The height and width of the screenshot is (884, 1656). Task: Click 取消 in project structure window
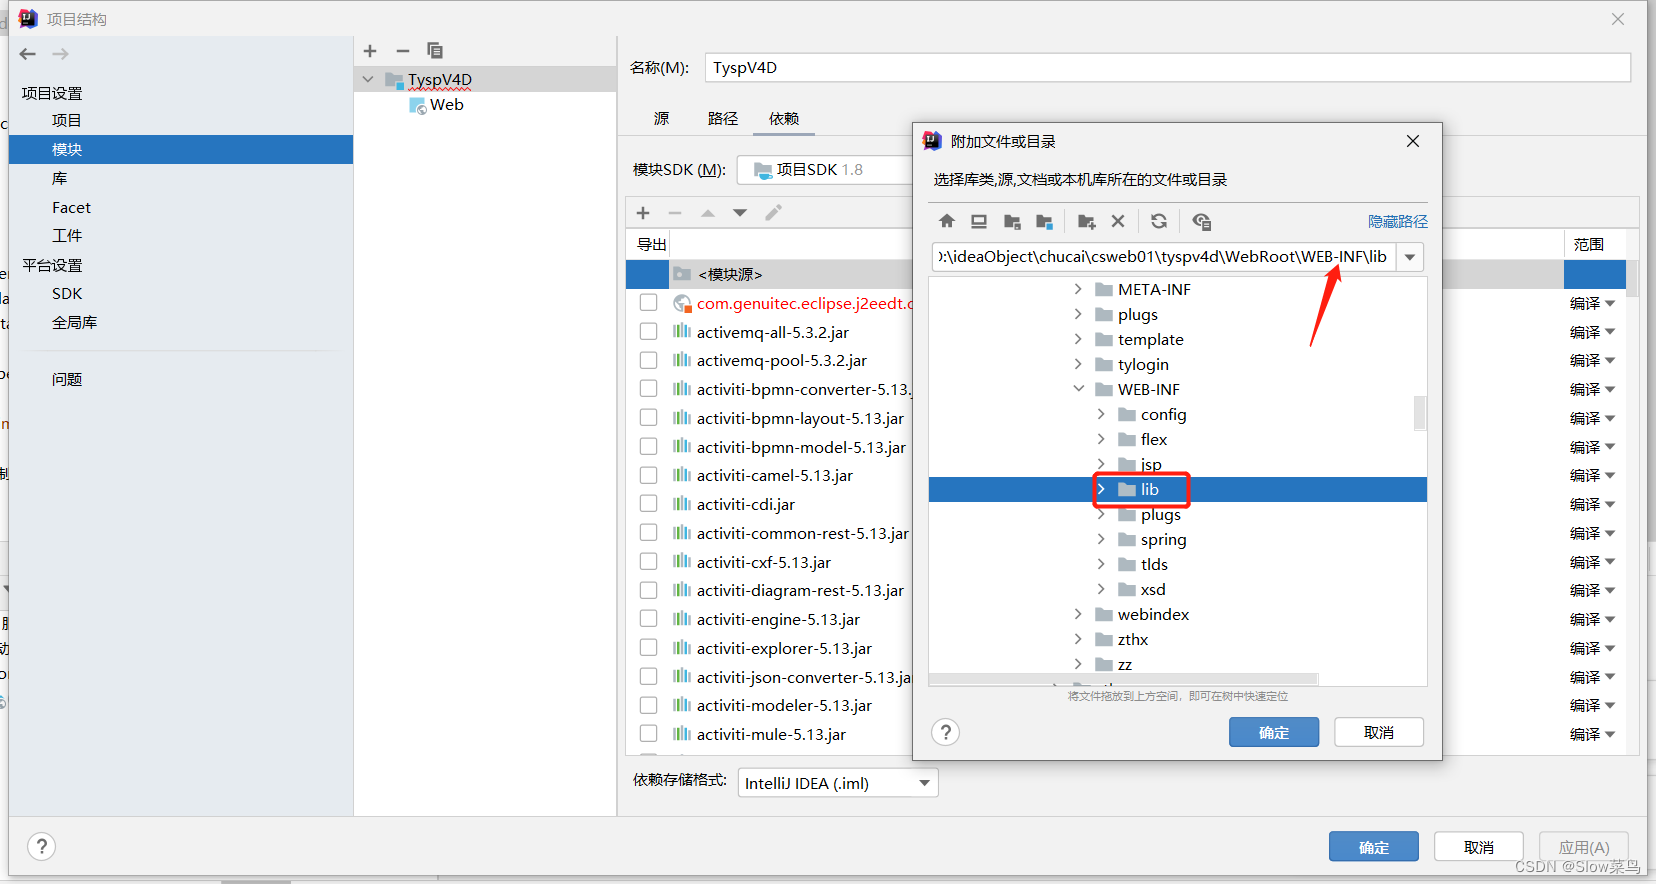tap(1479, 847)
